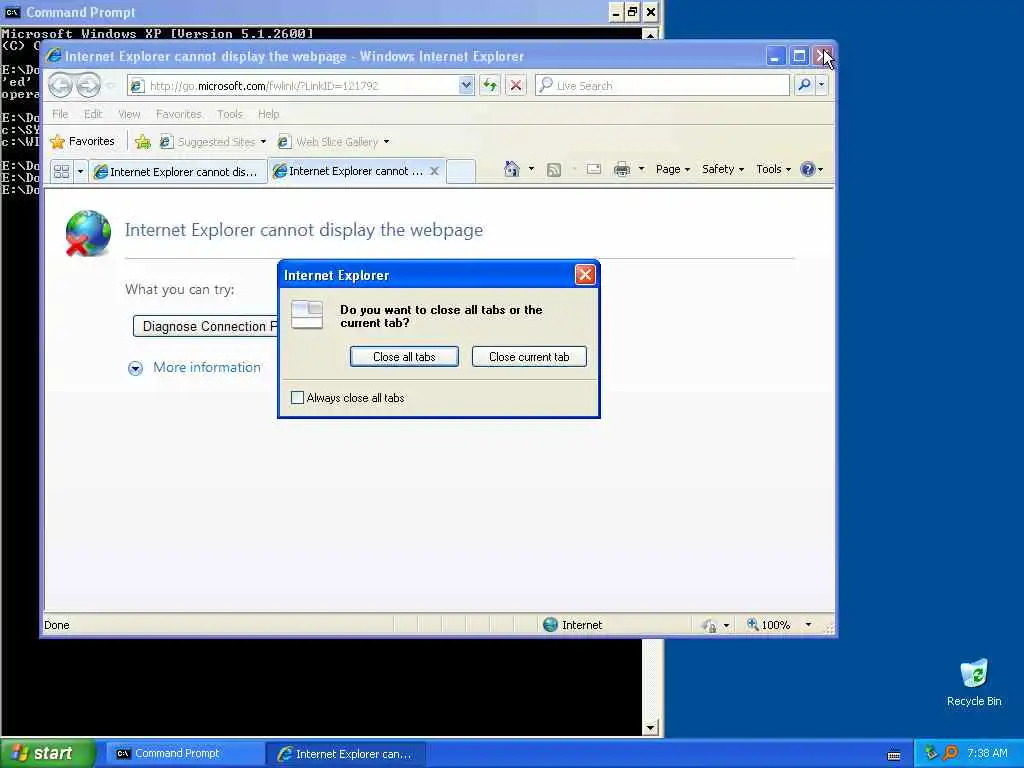Click the Forward navigation arrow in Internet Explorer

(x=88, y=85)
